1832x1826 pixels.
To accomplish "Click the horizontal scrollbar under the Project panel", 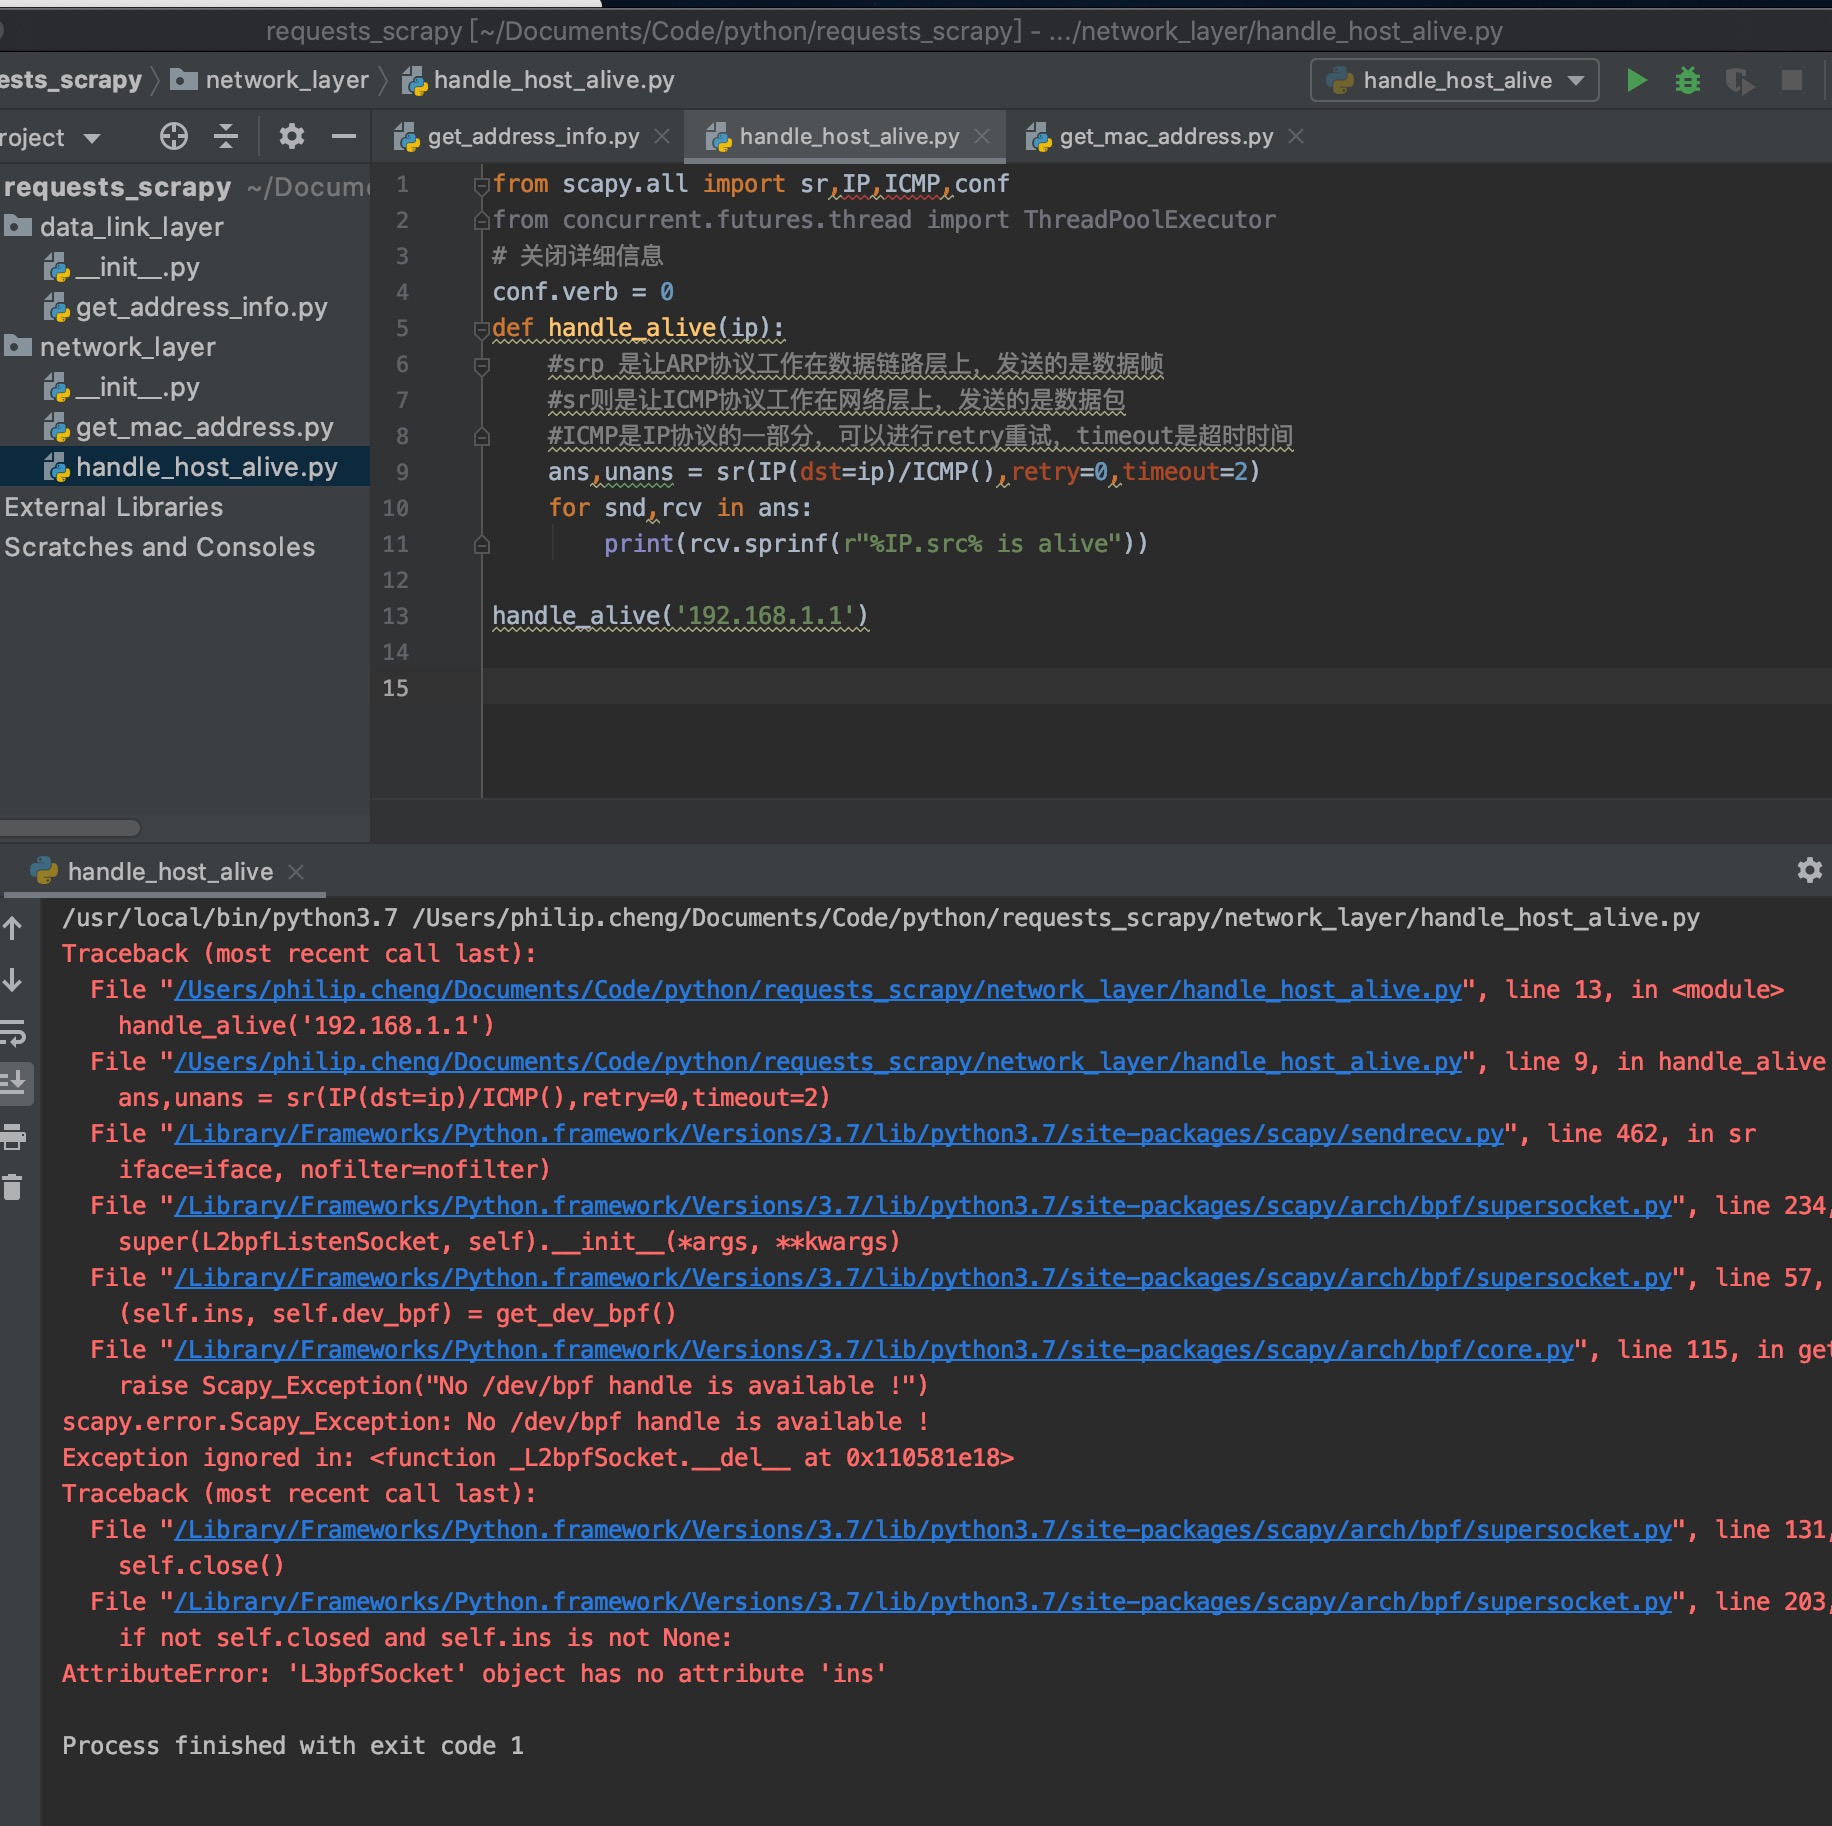I will [x=70, y=827].
